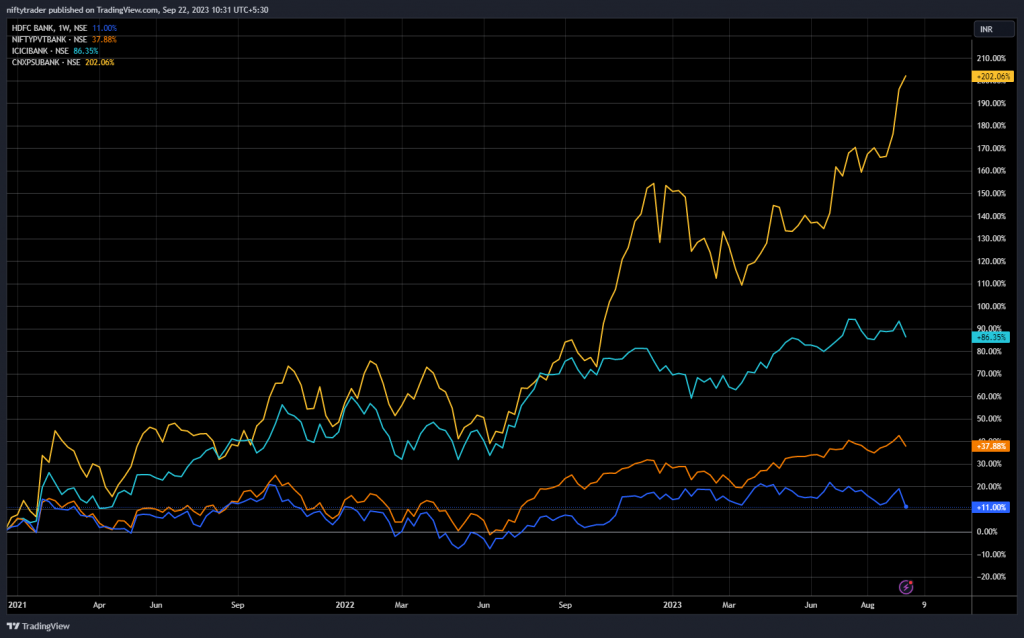
Task: Click the Apr label on time axis
Action: point(99,605)
